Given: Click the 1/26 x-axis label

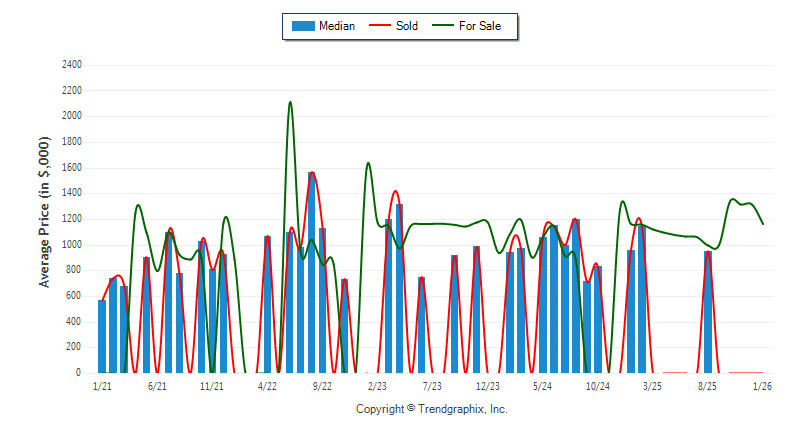Looking at the screenshot, I should pyautogui.click(x=762, y=385).
